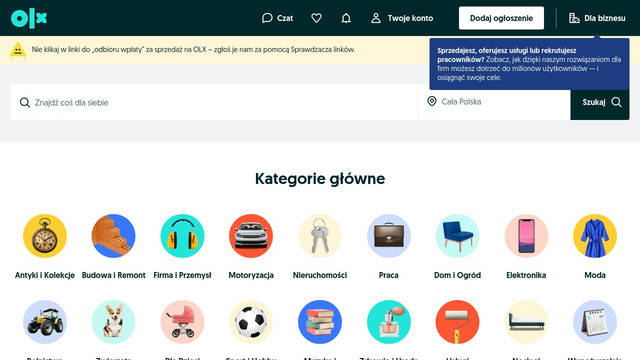Open Praca briefcase icon
This screenshot has width=640, height=360.
[389, 236]
